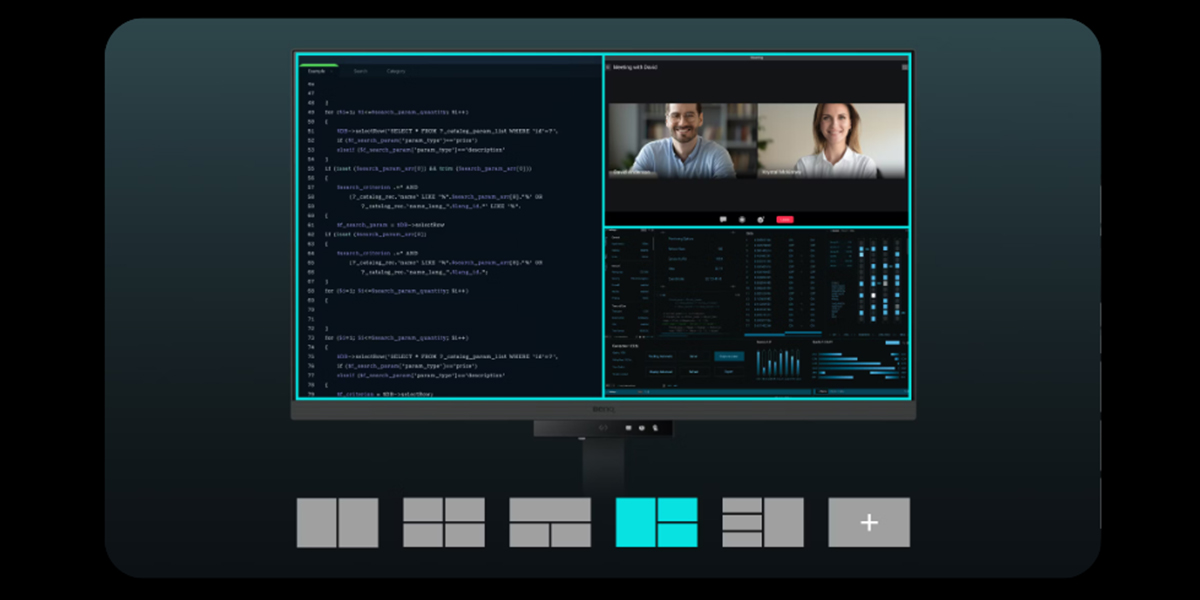1200x600 pixels.
Task: Open the Search tab in code editor
Action: pos(360,71)
